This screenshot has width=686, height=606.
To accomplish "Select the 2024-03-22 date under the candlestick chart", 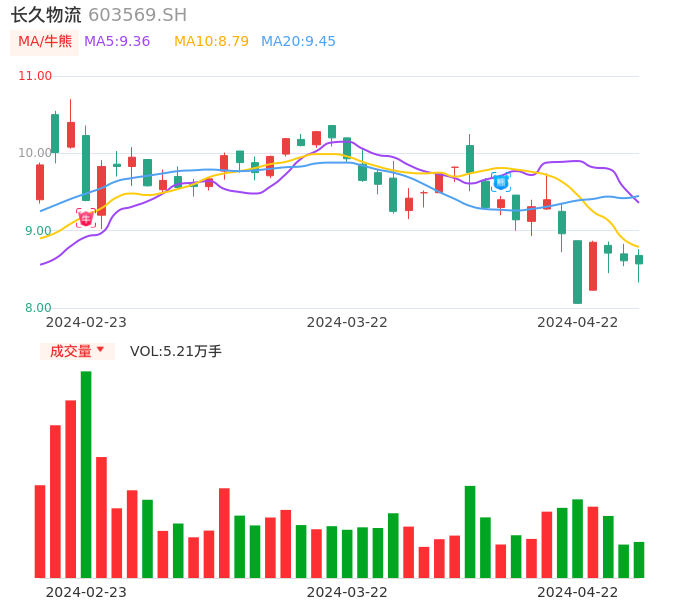I will pos(347,322).
